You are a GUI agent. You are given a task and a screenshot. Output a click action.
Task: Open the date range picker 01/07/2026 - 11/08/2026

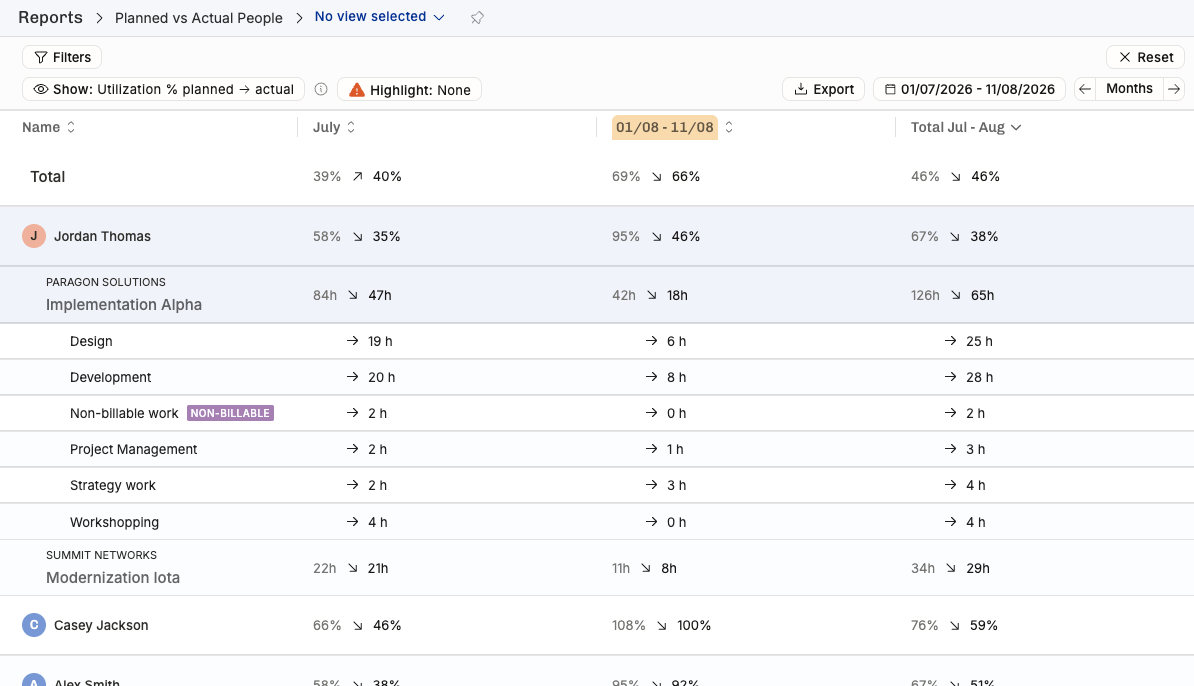pyautogui.click(x=969, y=89)
